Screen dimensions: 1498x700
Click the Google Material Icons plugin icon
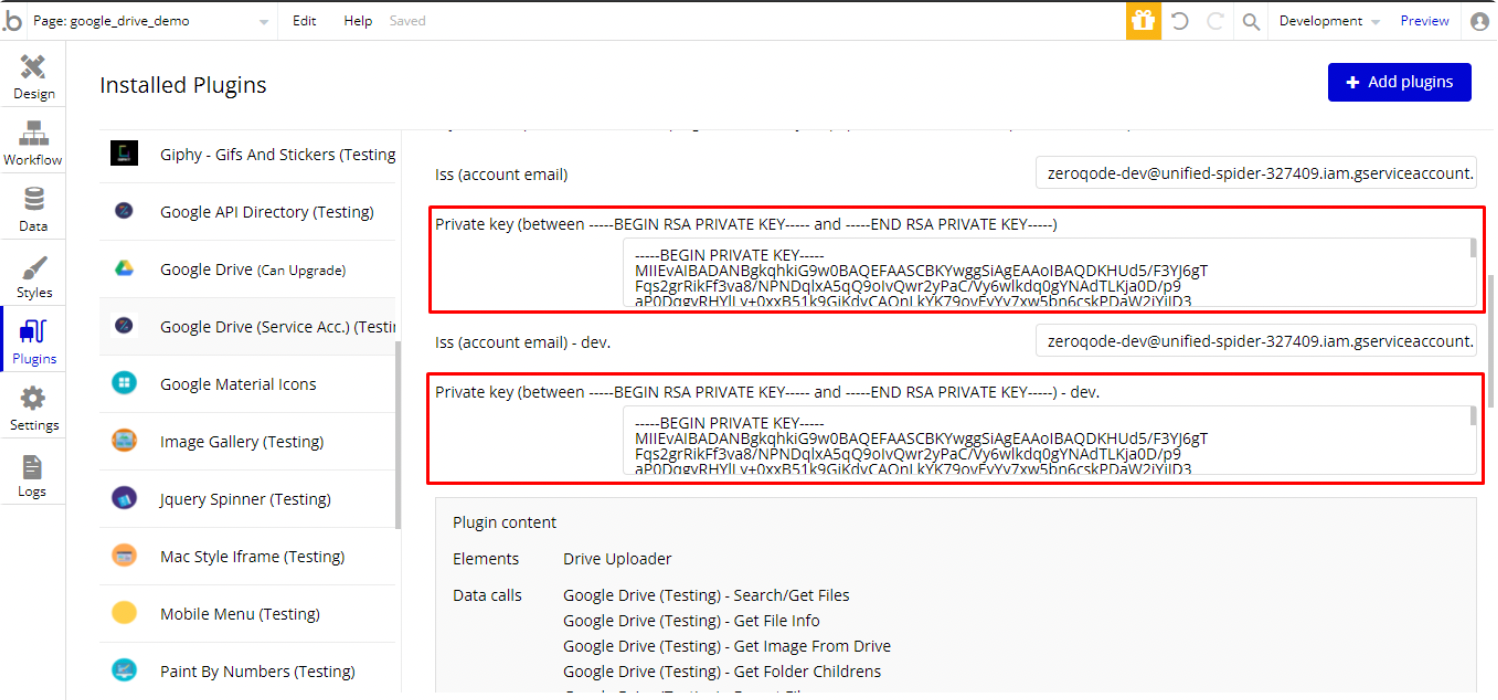click(x=124, y=383)
